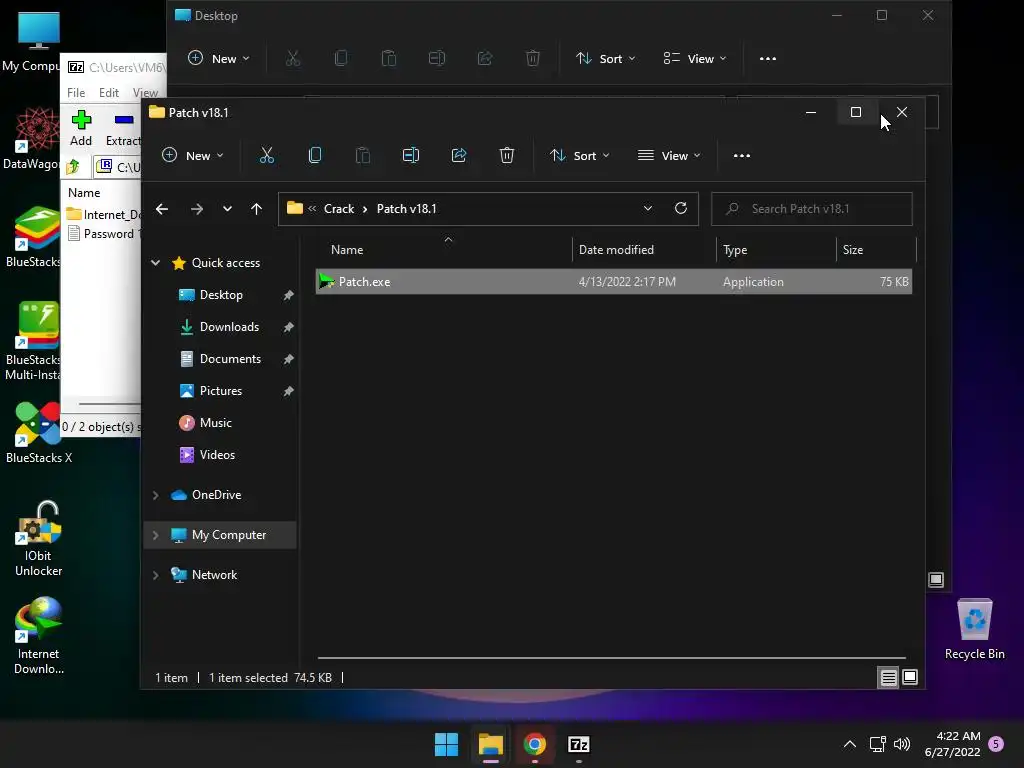Open recent locations chevron next to forward arrow

coord(227,209)
